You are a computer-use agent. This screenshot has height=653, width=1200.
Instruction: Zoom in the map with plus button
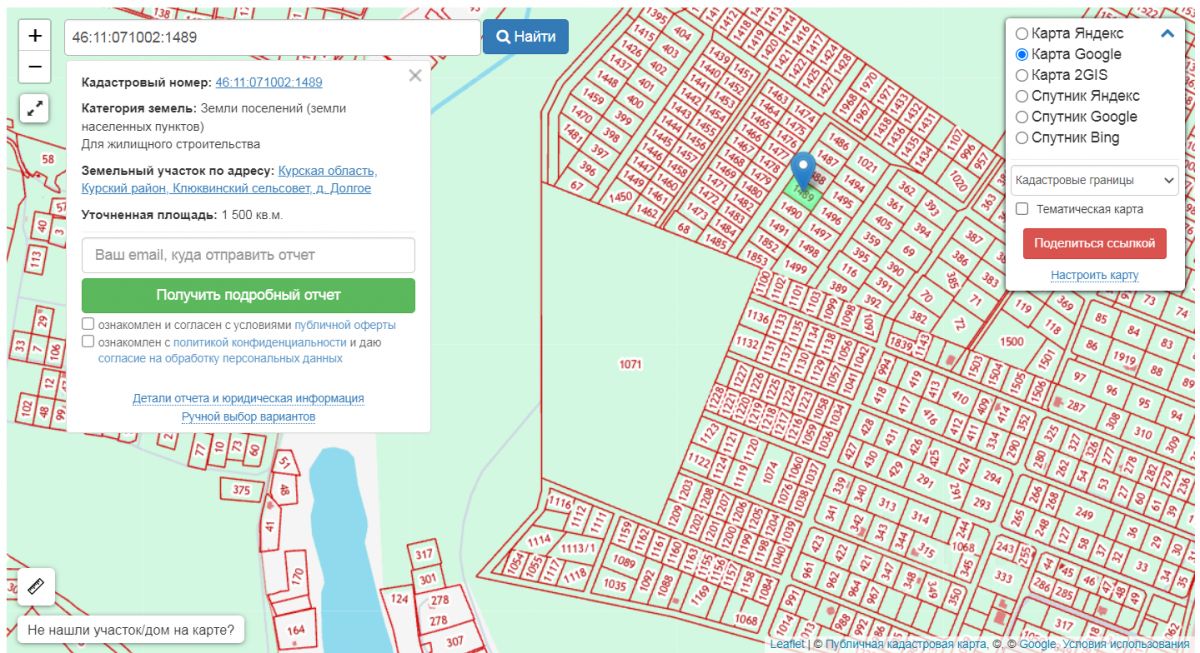tap(35, 36)
